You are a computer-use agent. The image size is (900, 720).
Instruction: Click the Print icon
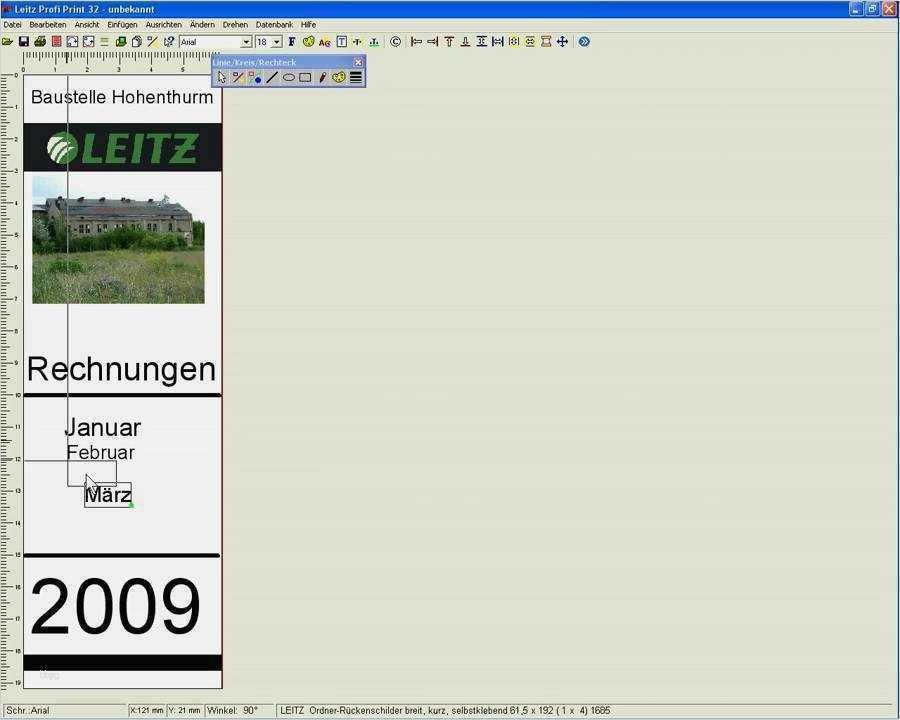(x=38, y=41)
